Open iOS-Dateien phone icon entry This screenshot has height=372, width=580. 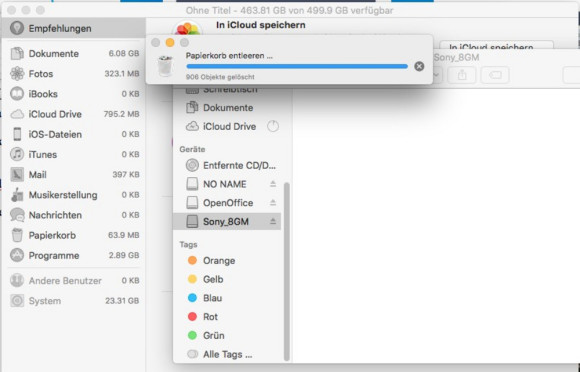coord(17,134)
